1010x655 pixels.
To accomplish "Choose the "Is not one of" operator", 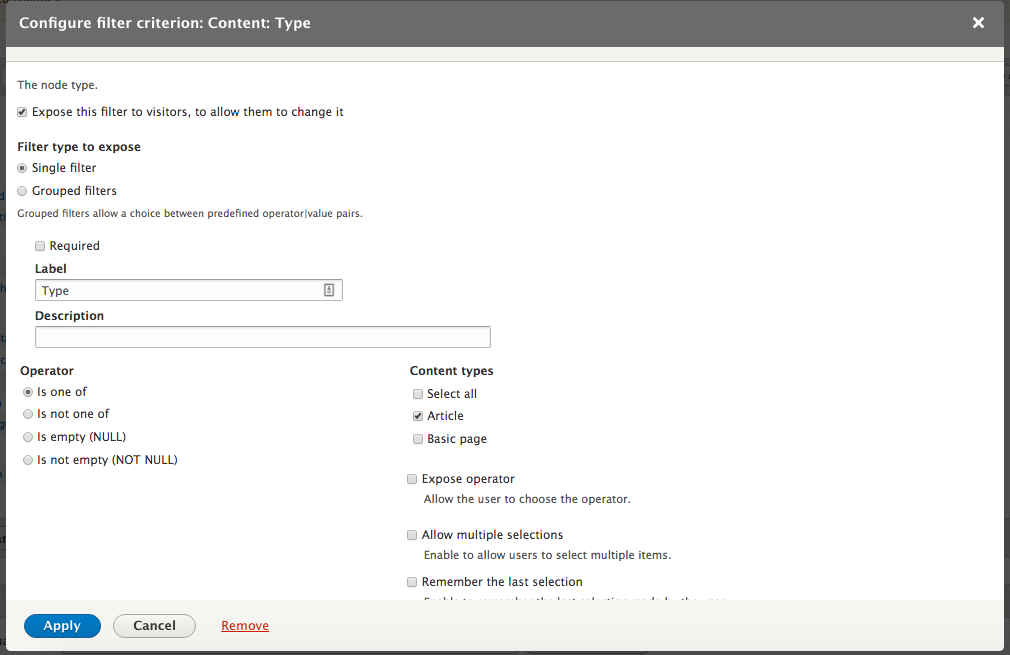I will [28, 414].
